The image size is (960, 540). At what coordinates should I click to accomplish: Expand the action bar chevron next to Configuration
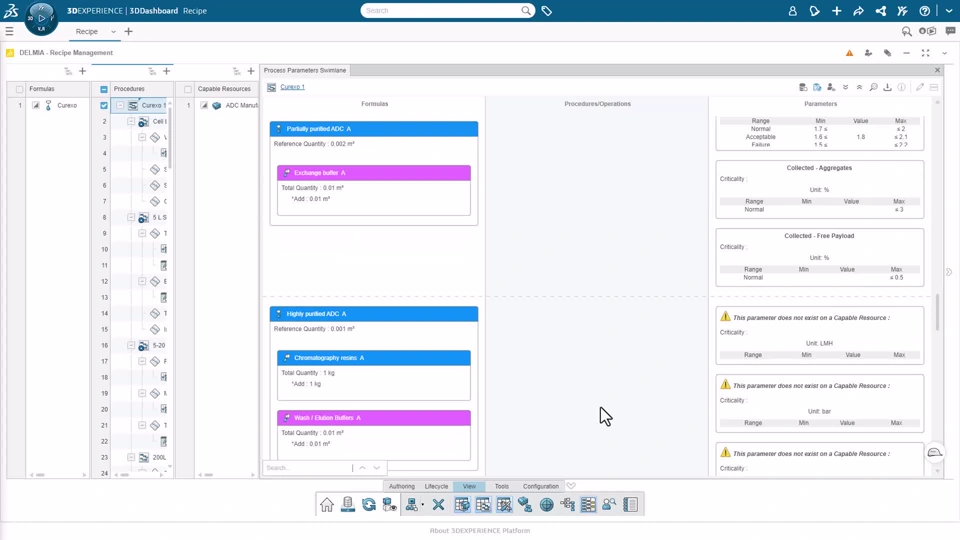click(571, 486)
